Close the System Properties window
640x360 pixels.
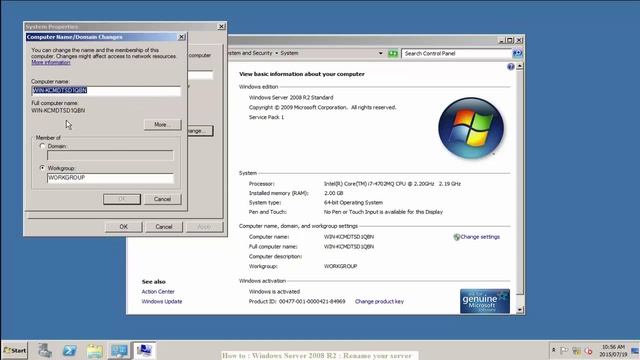(x=221, y=27)
